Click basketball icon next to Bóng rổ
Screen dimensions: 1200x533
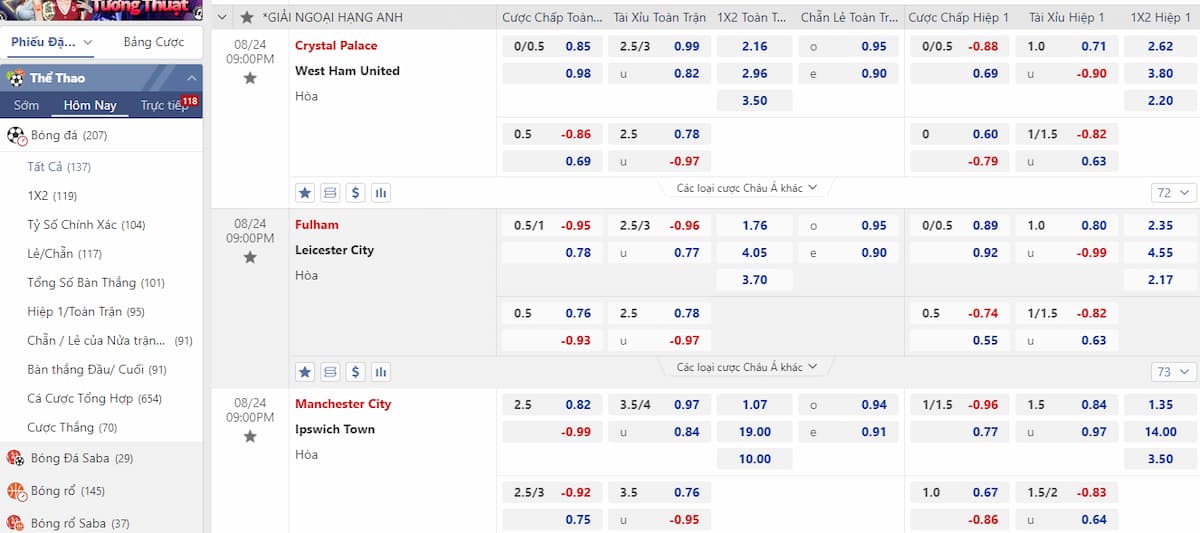16,491
